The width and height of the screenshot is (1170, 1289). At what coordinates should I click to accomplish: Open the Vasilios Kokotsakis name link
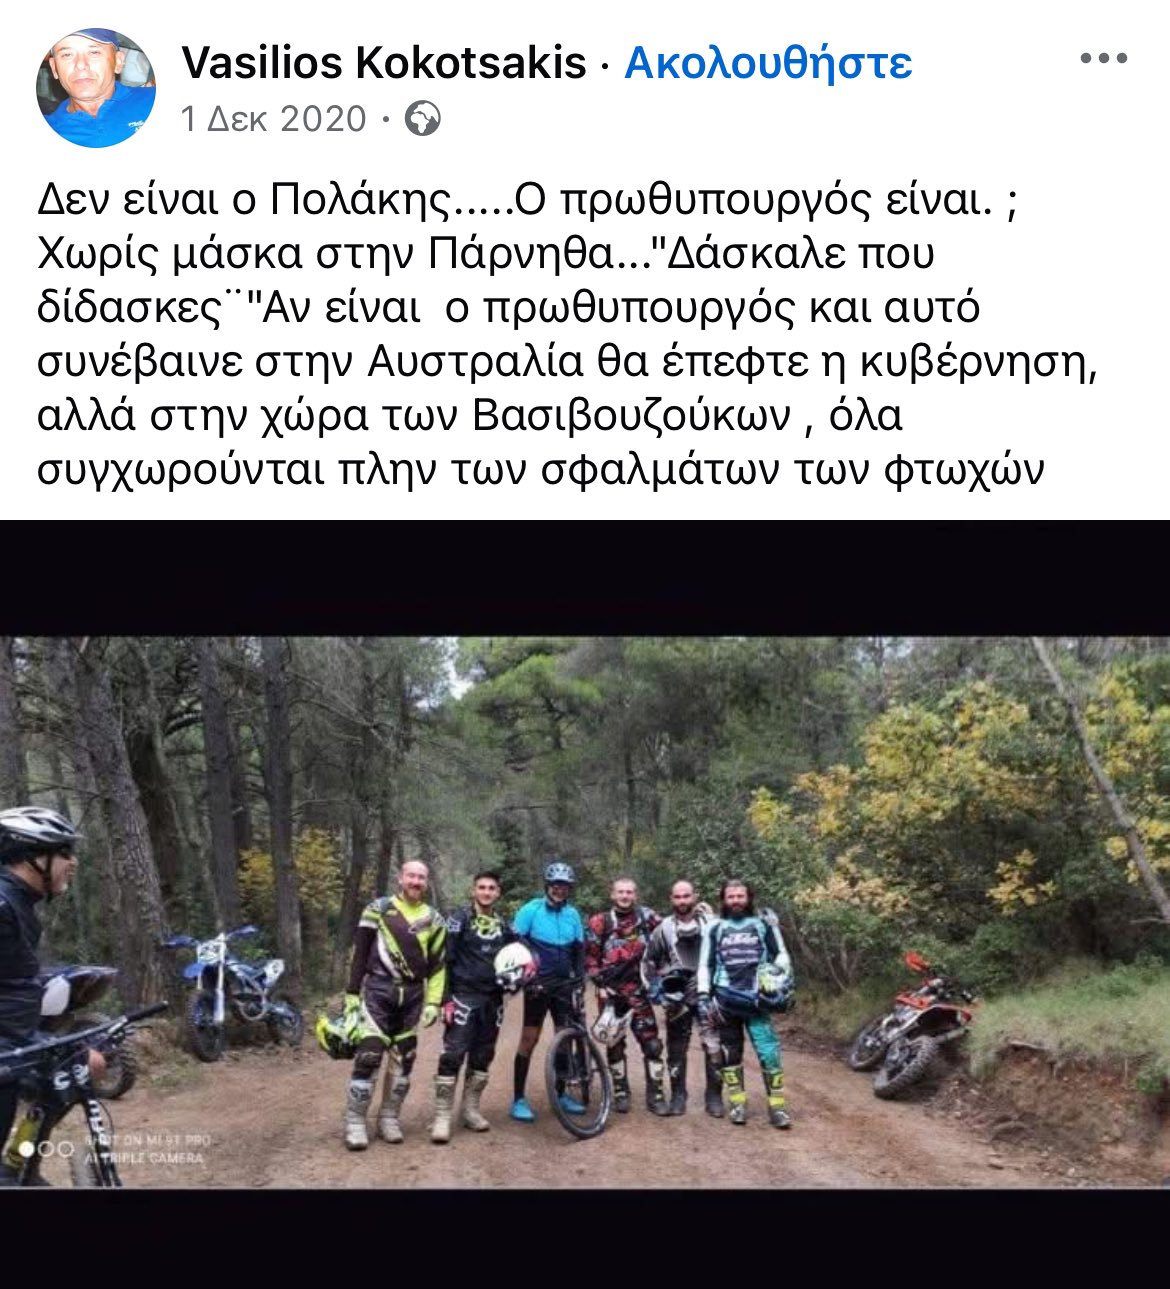click(384, 63)
